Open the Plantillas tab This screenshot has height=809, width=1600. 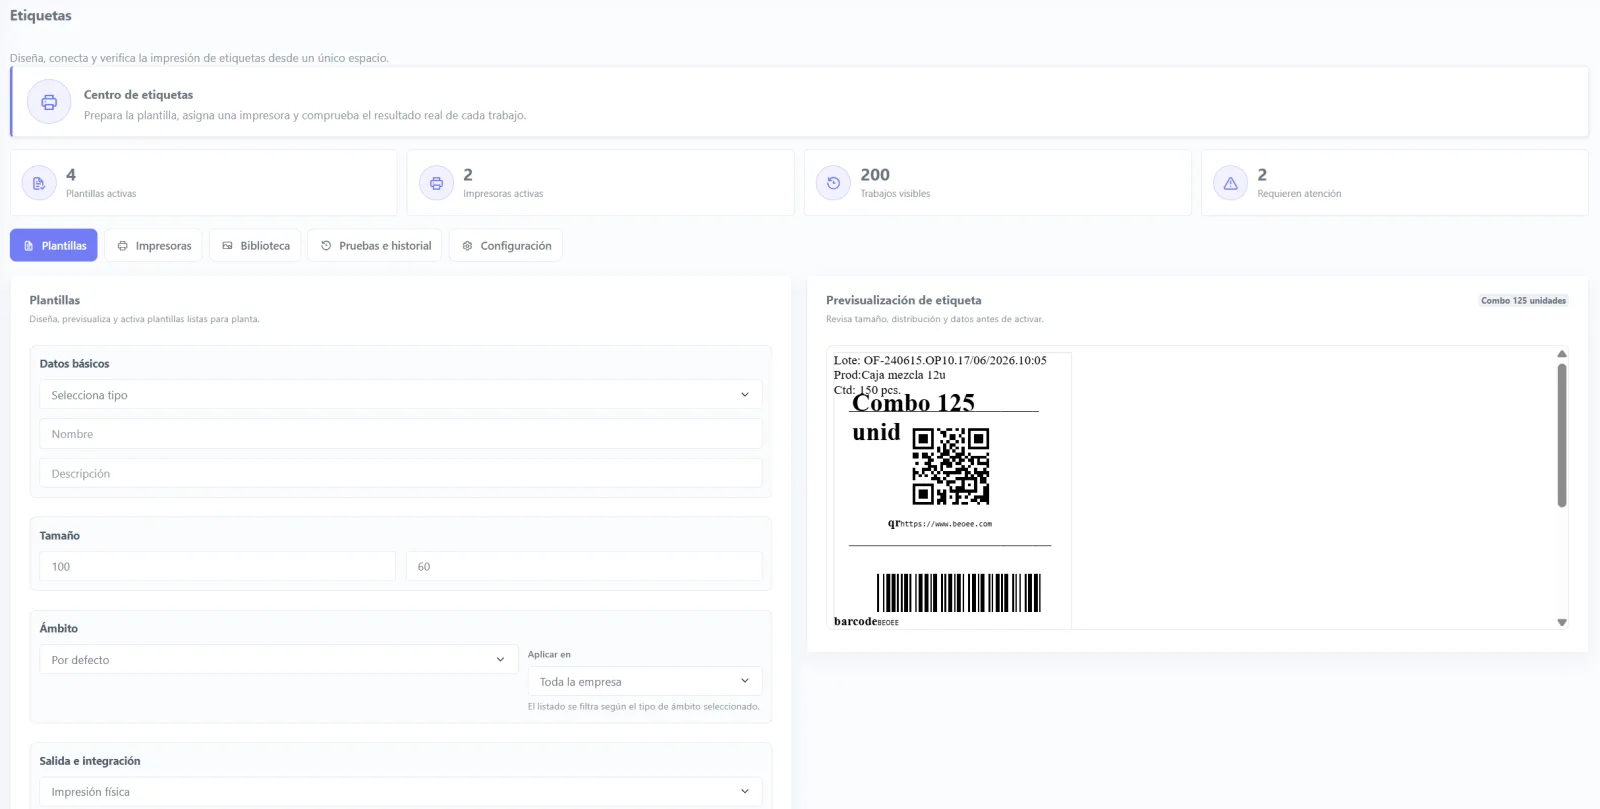point(54,246)
